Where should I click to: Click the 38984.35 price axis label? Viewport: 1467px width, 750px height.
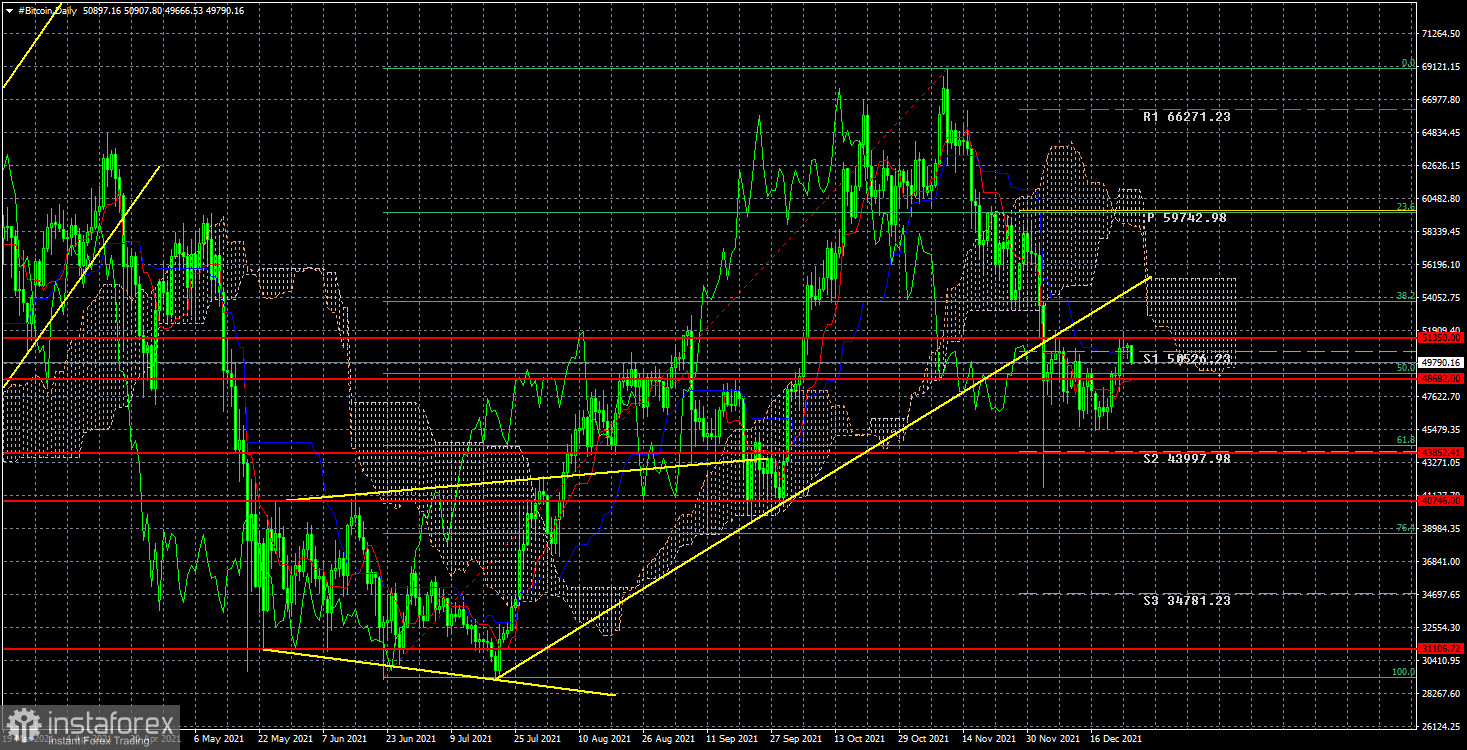(1441, 528)
